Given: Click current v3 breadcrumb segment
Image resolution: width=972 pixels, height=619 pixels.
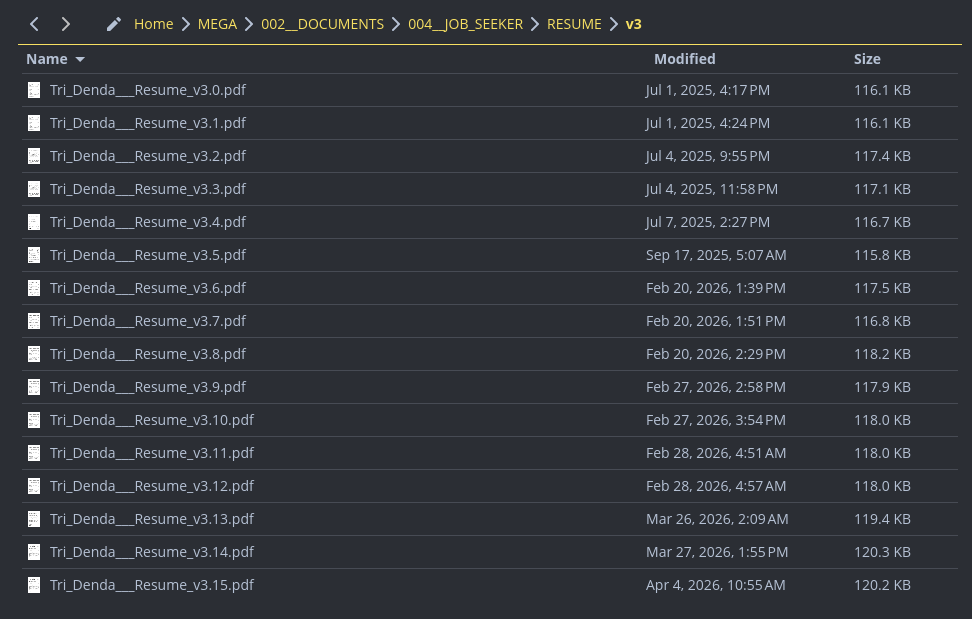Looking at the screenshot, I should 634,24.
